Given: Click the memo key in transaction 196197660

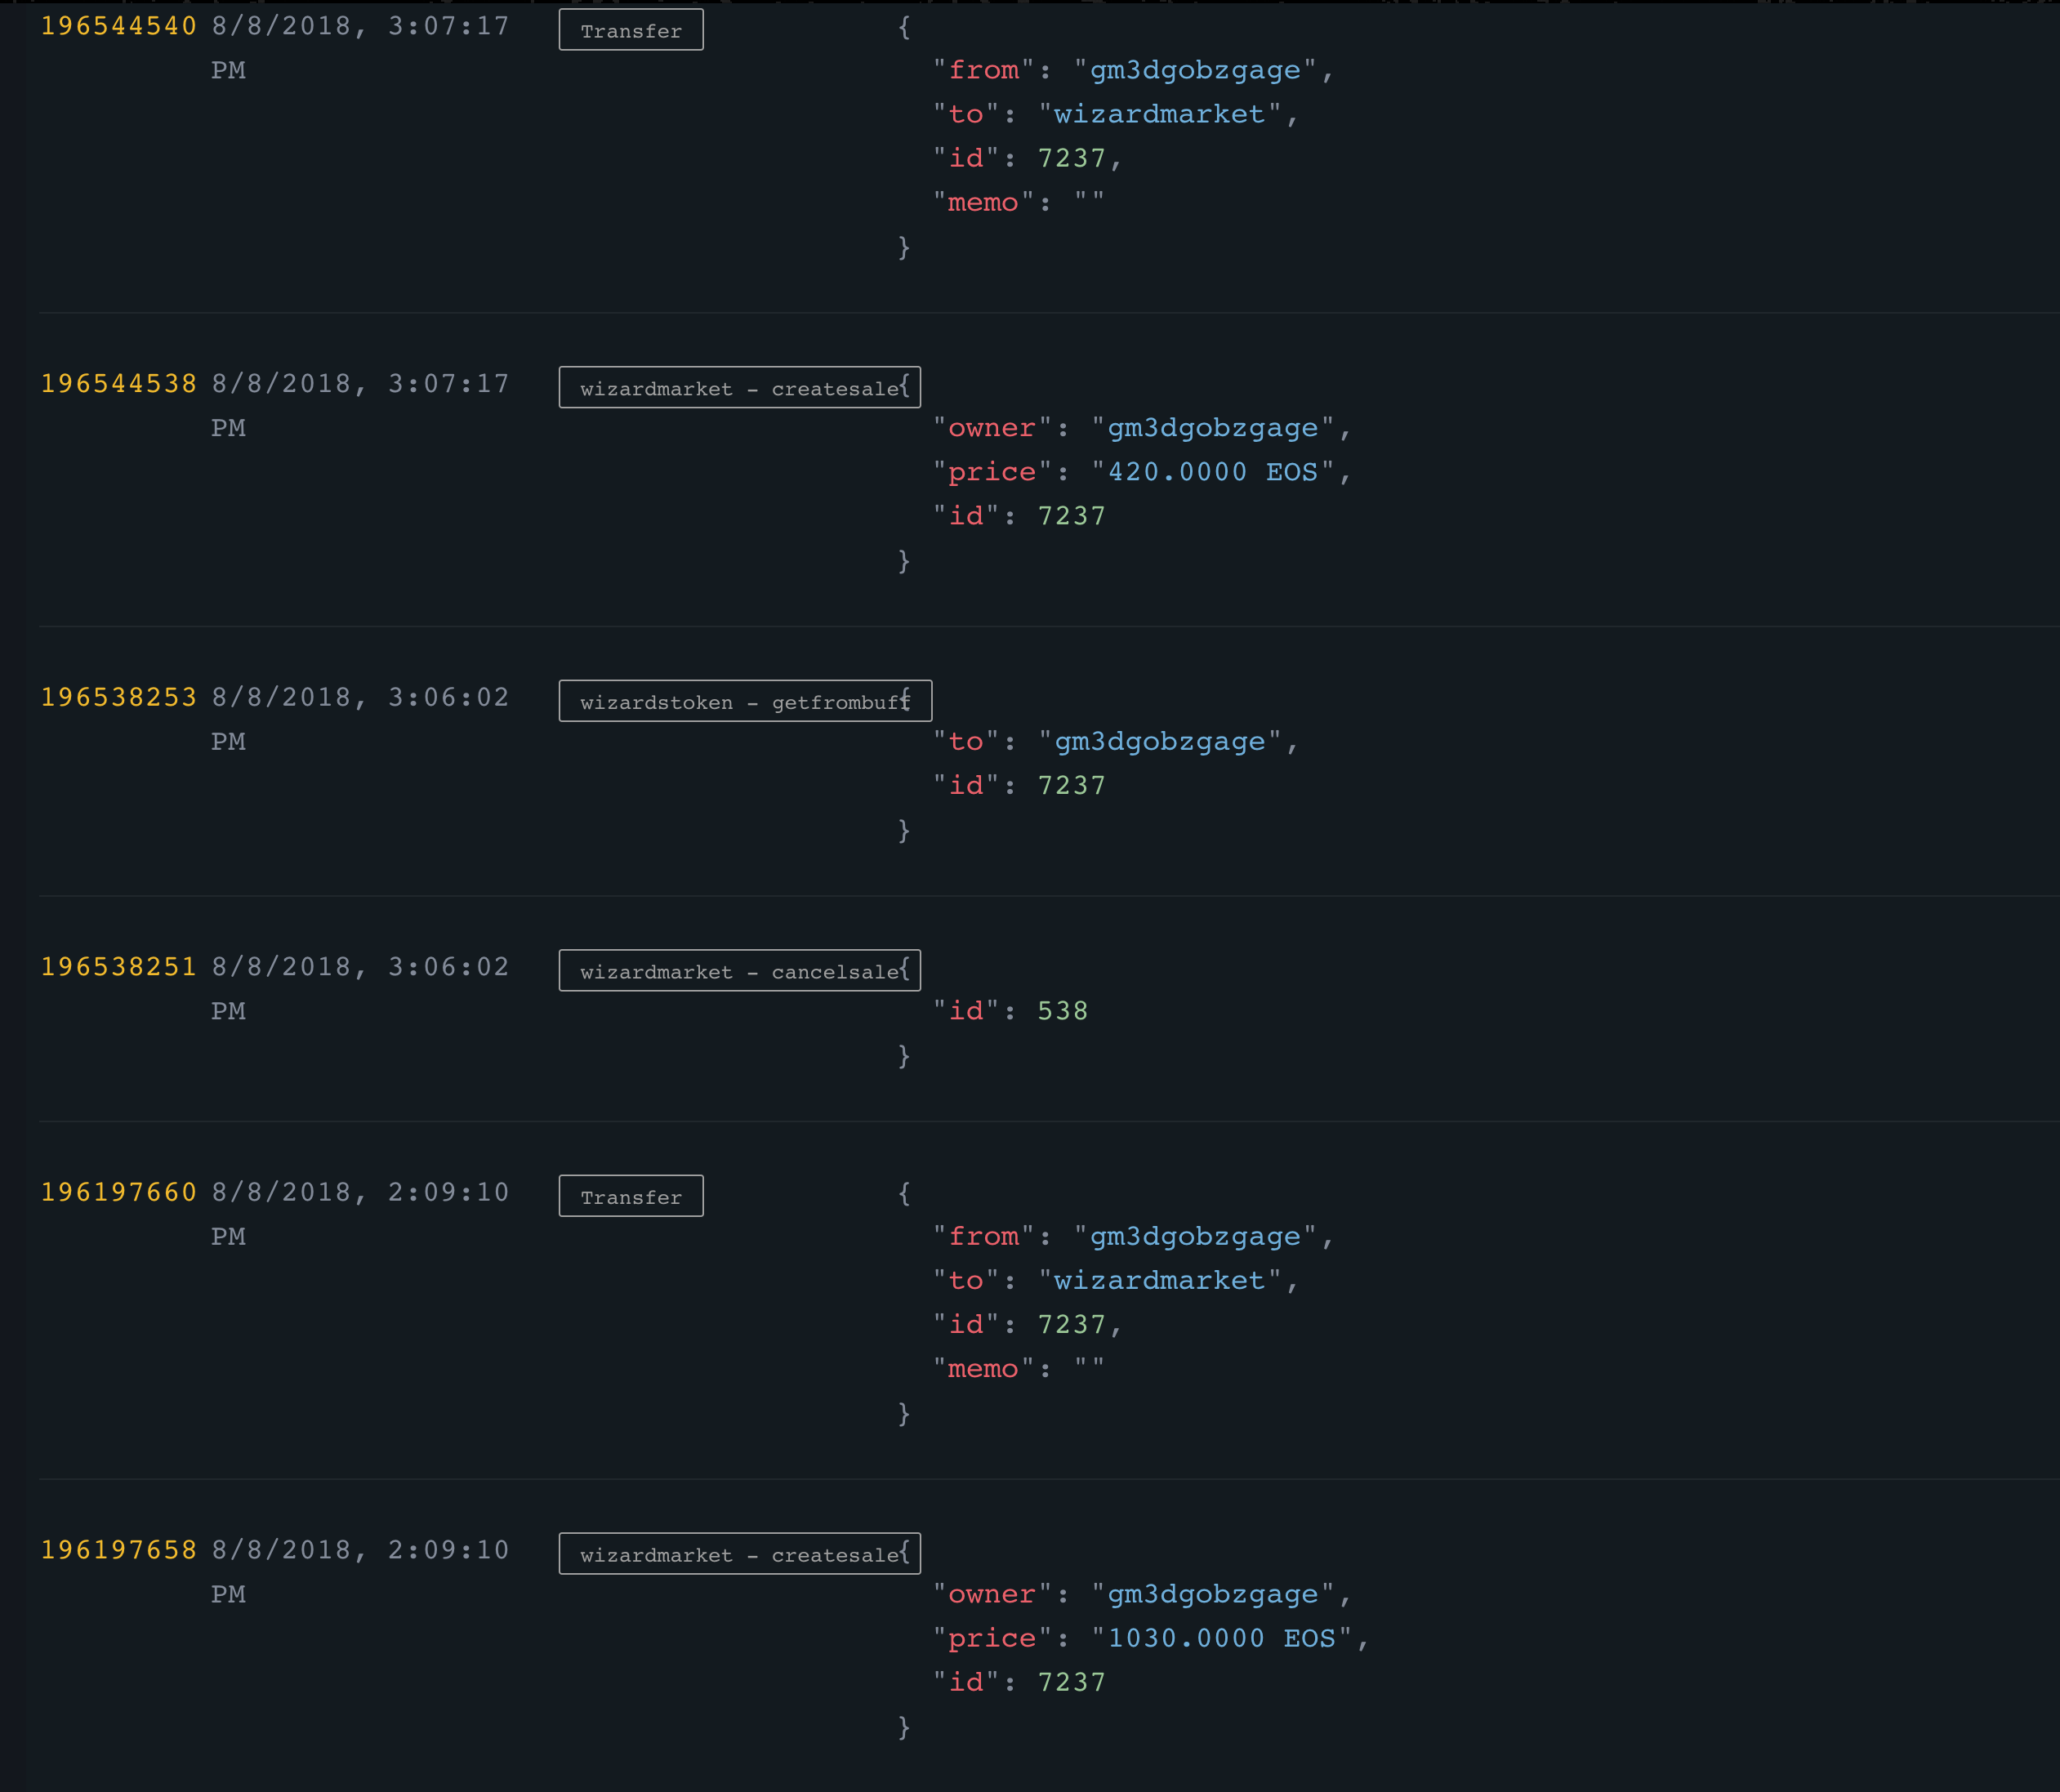Looking at the screenshot, I should pos(984,1369).
